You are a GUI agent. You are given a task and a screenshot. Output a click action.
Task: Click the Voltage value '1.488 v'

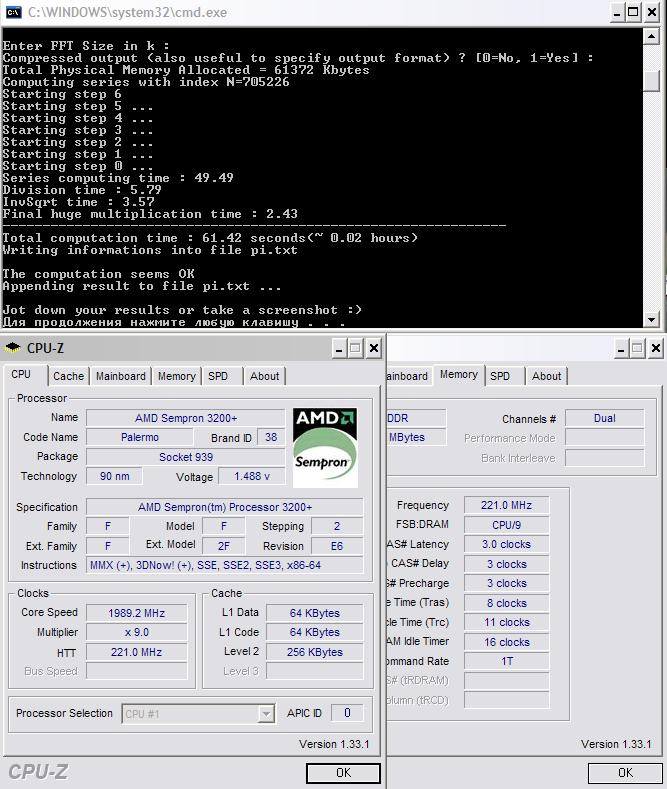click(x=252, y=476)
